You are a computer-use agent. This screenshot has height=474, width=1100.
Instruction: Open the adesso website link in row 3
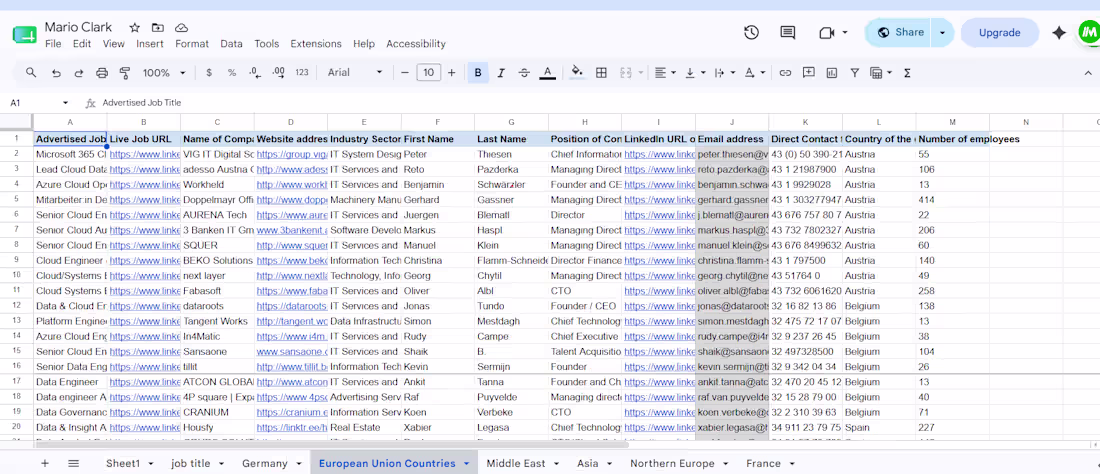pos(291,170)
